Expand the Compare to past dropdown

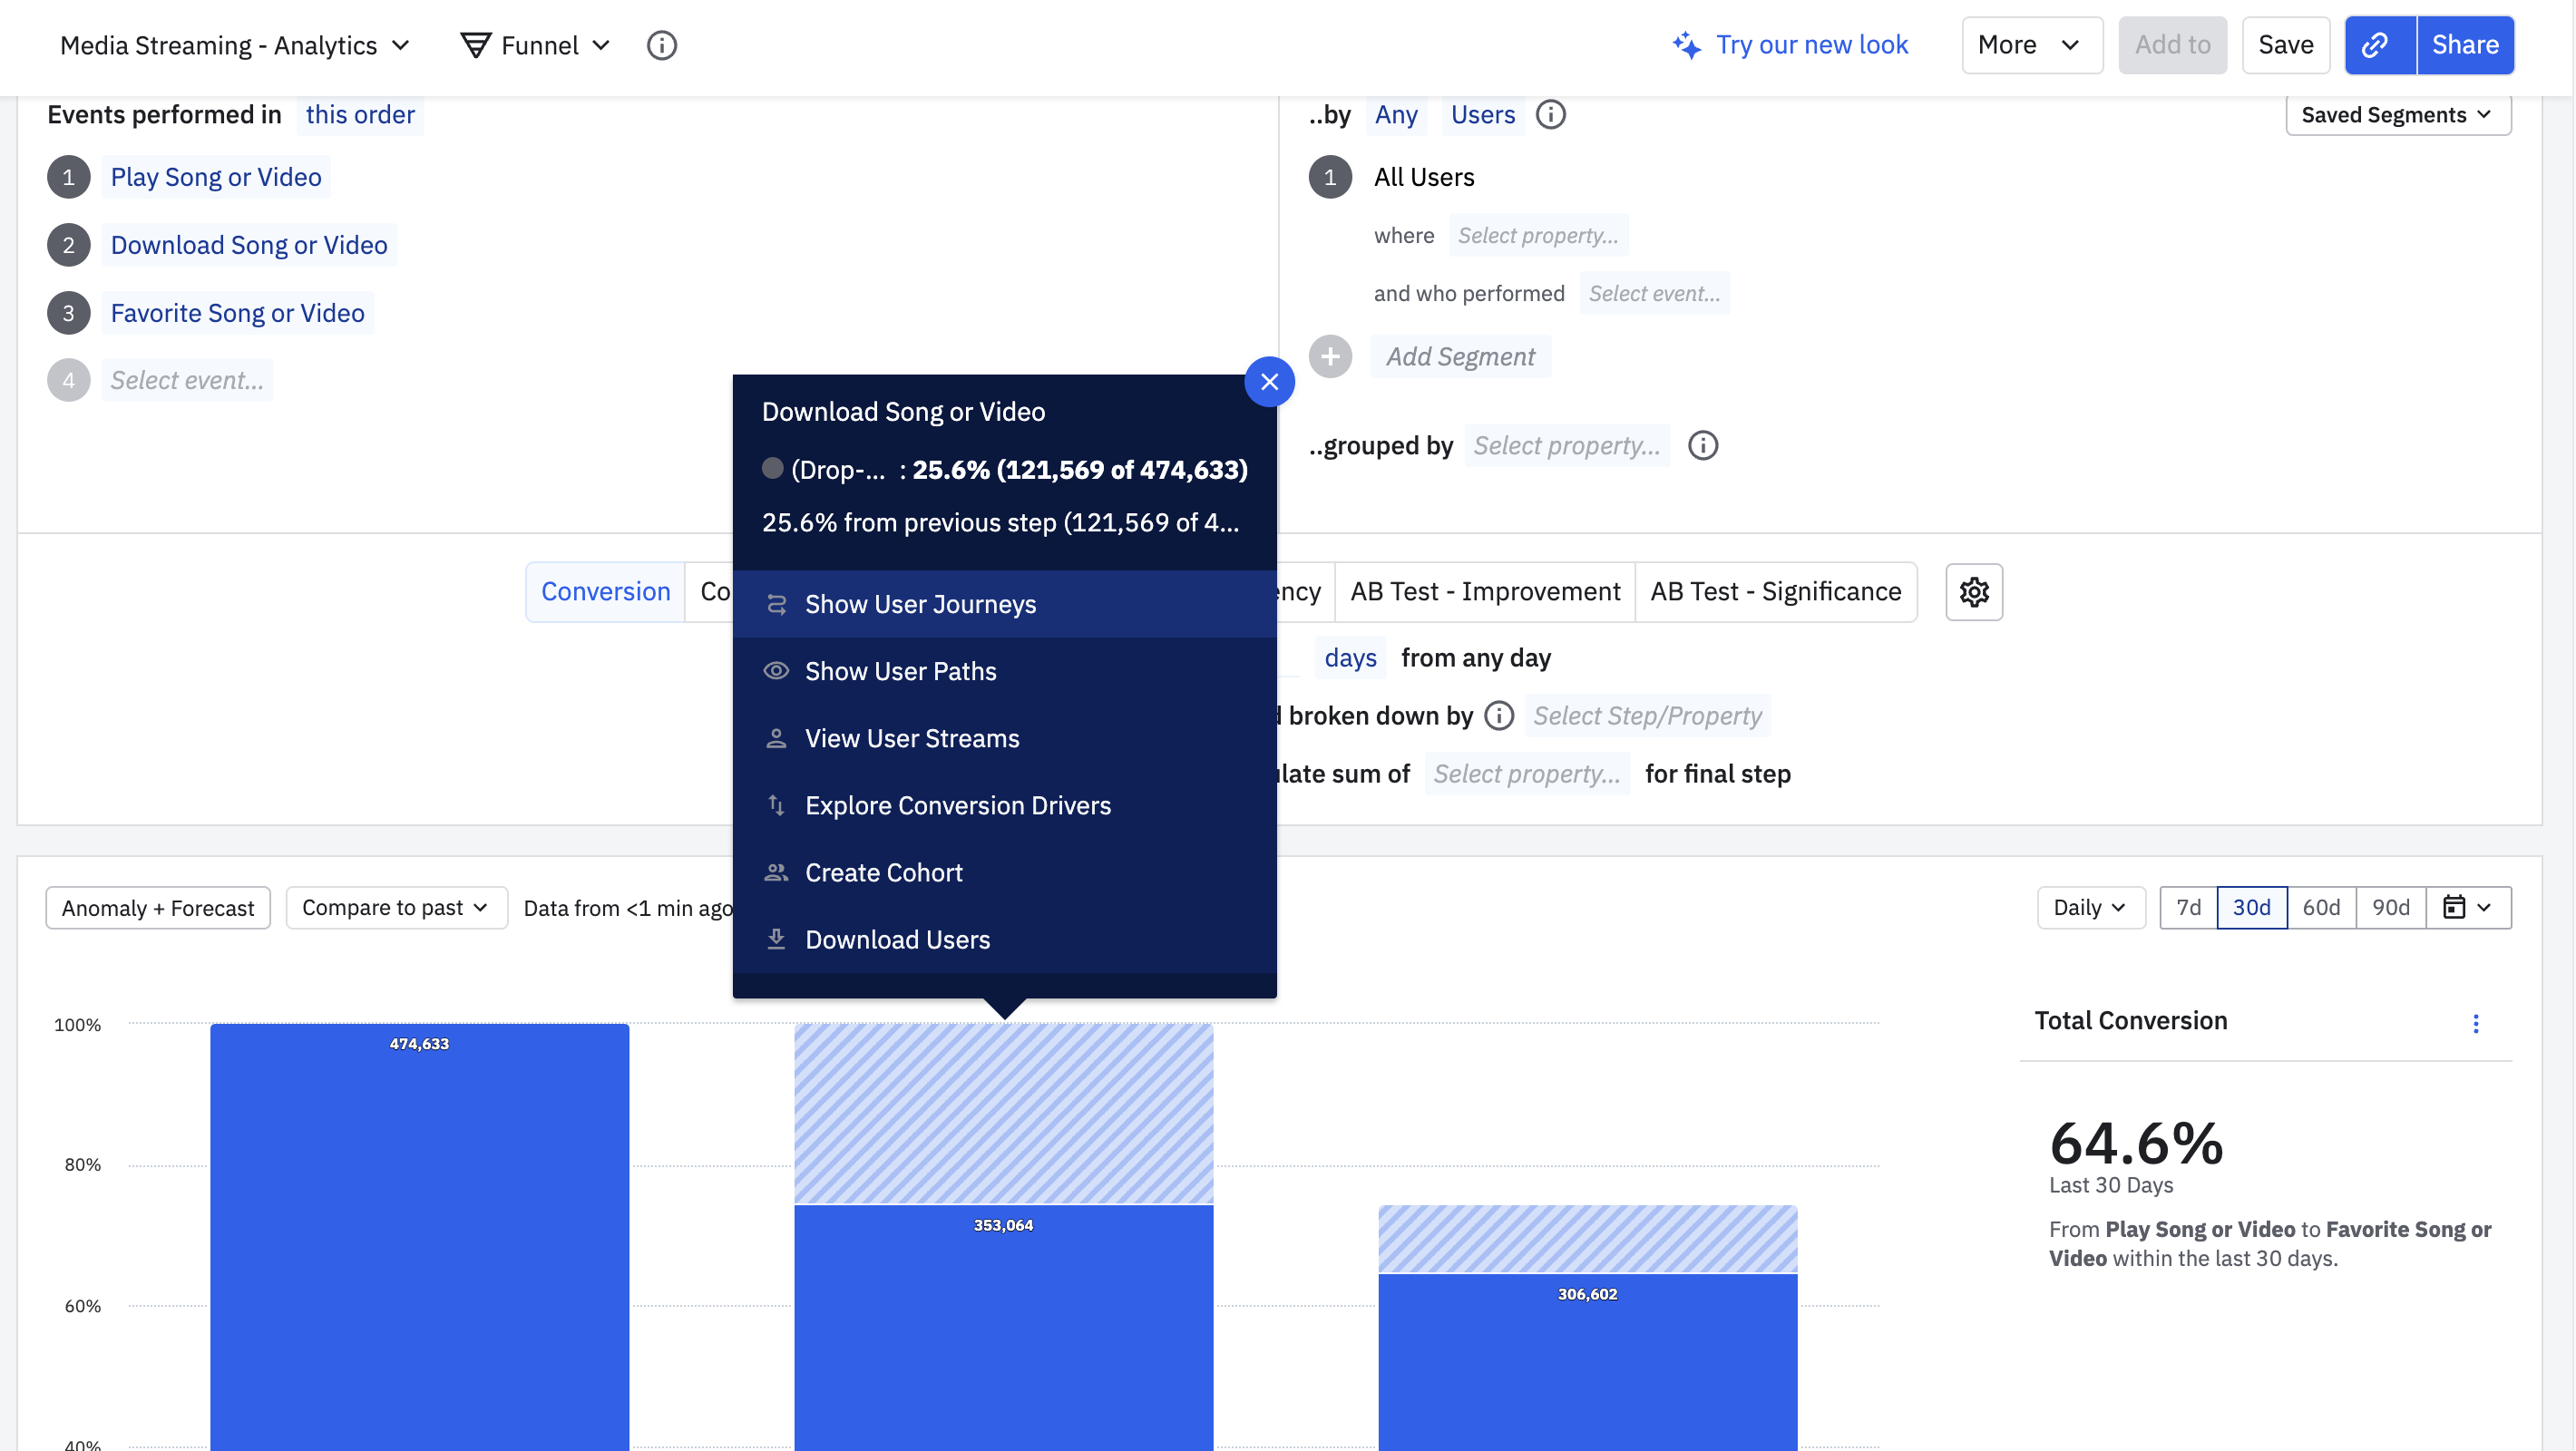(396, 907)
